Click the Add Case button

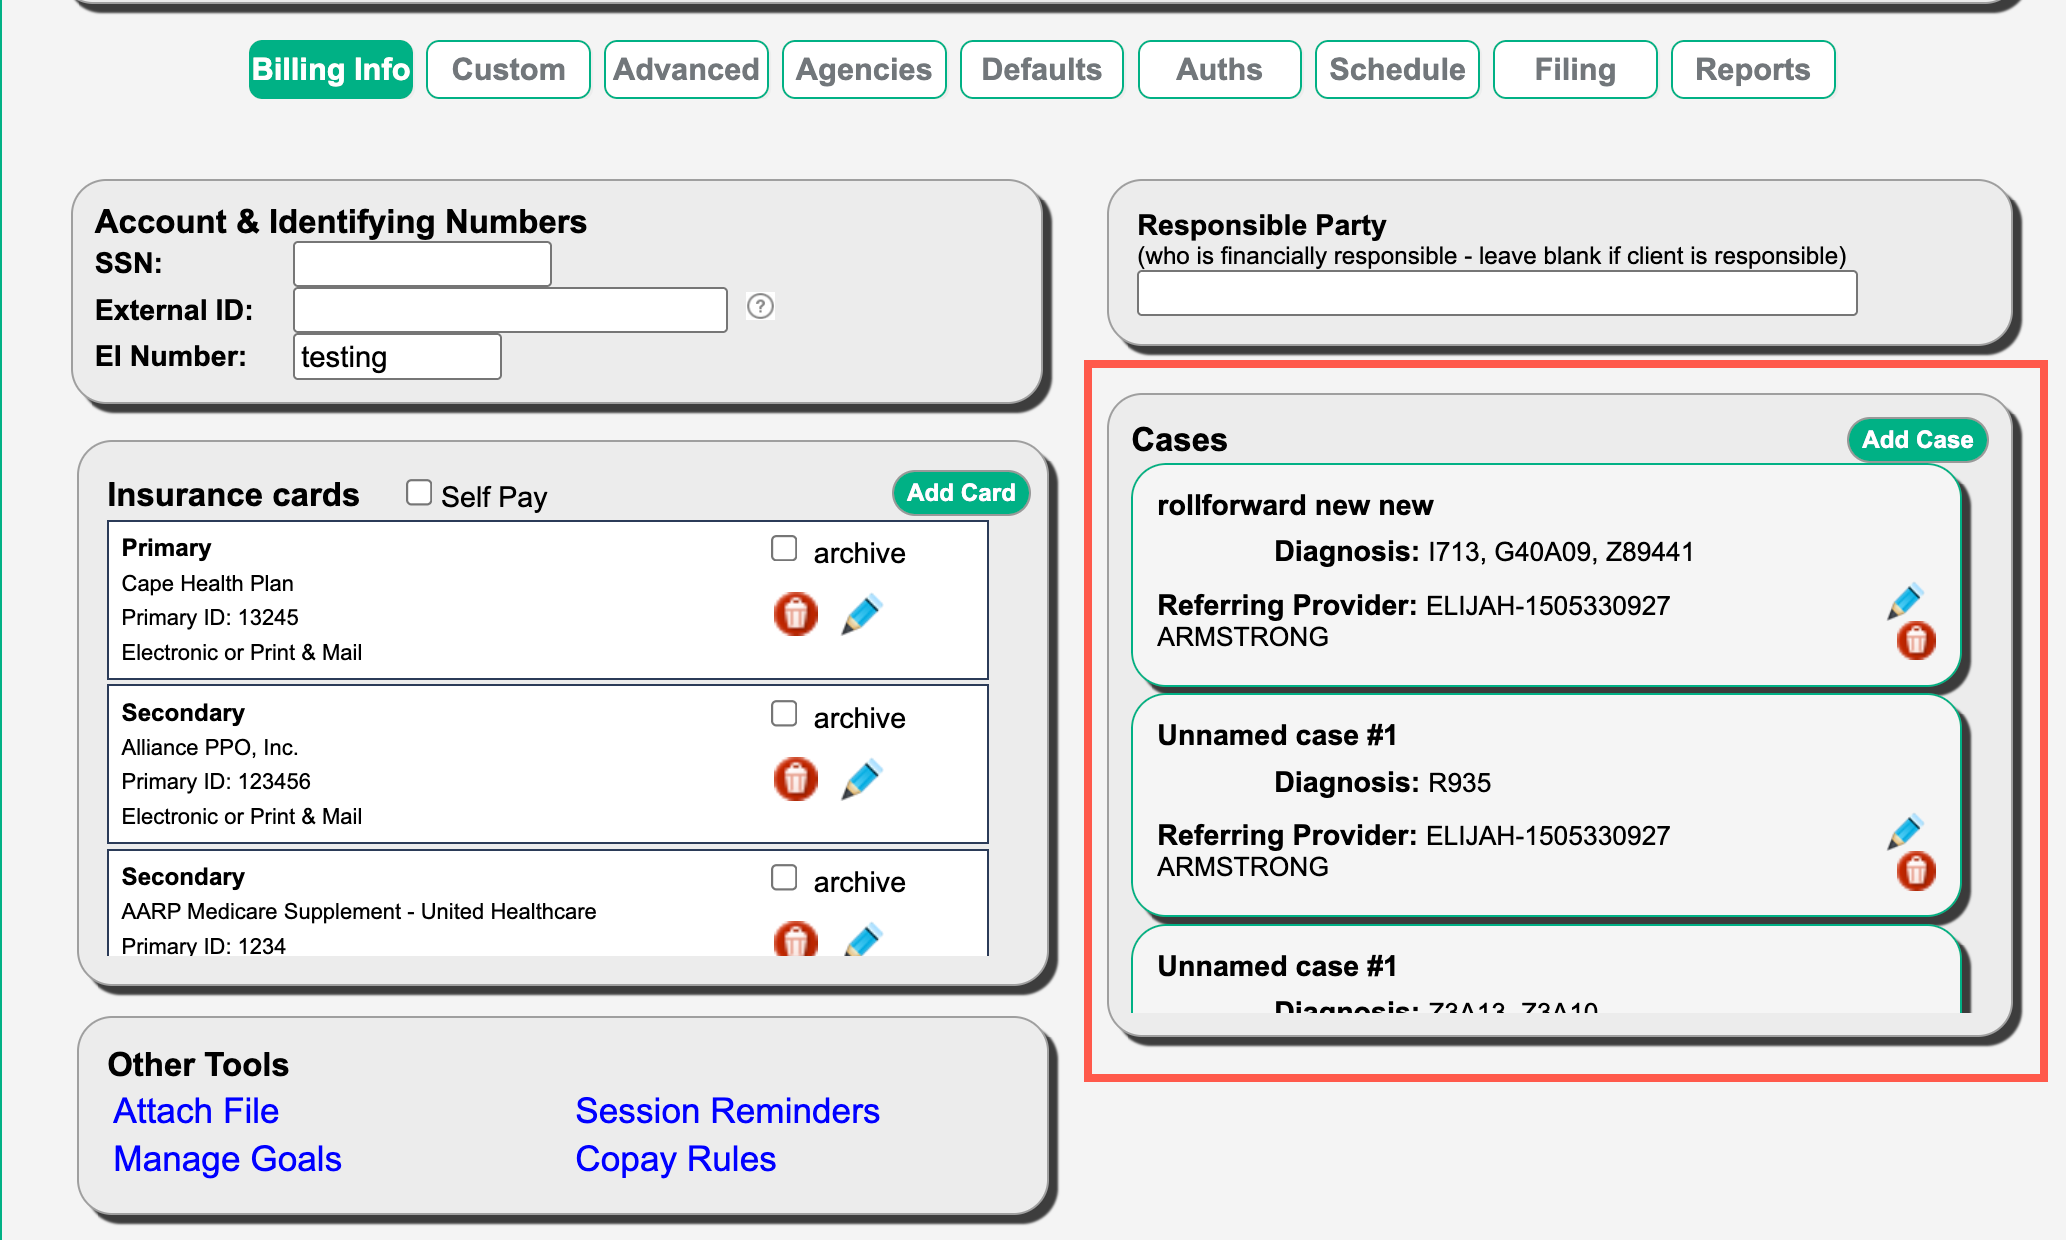point(1916,440)
